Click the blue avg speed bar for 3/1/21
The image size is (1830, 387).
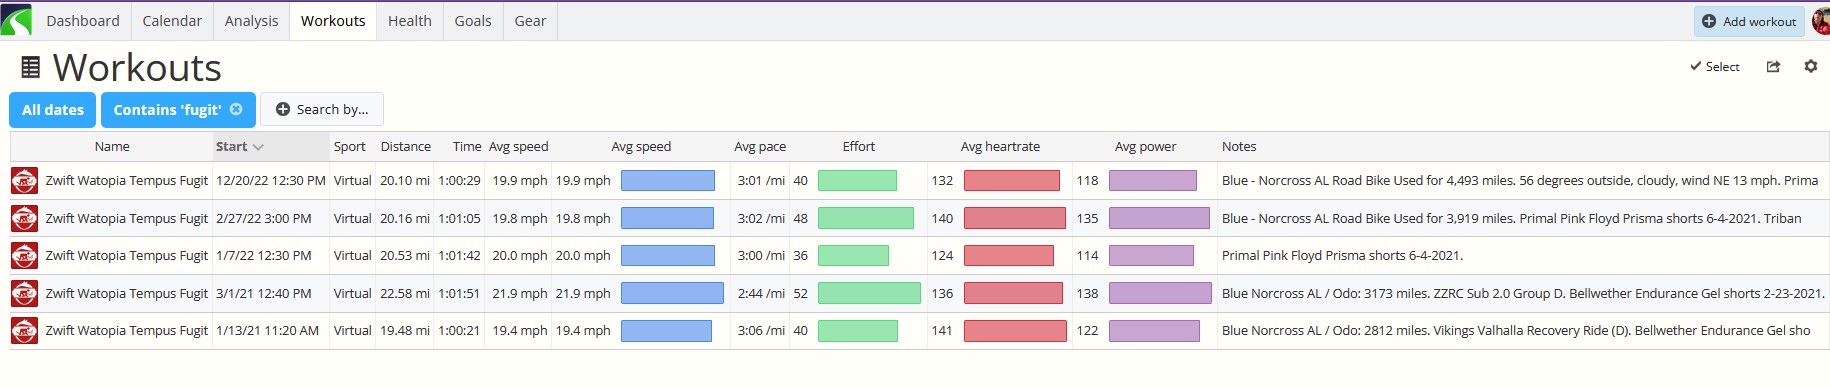click(672, 293)
